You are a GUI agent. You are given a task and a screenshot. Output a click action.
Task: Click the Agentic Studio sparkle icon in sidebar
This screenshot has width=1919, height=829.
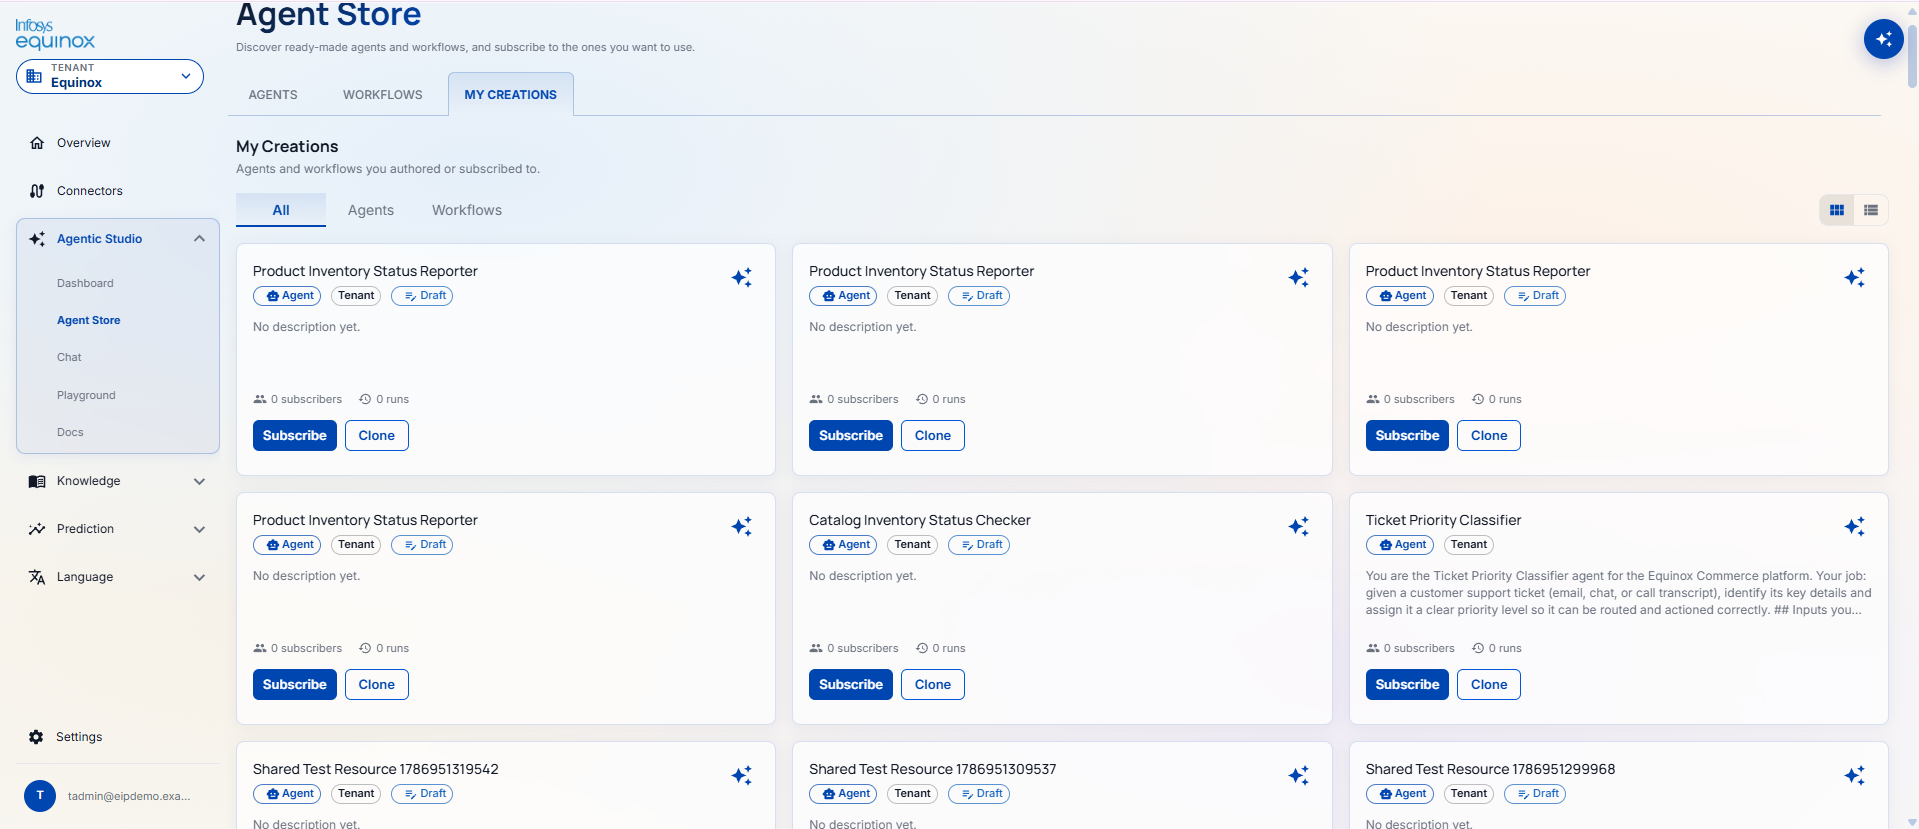pos(37,239)
